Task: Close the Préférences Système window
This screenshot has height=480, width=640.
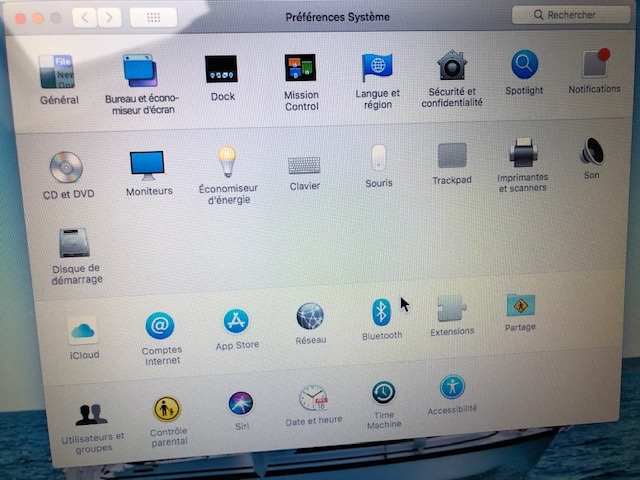Action: [x=20, y=18]
